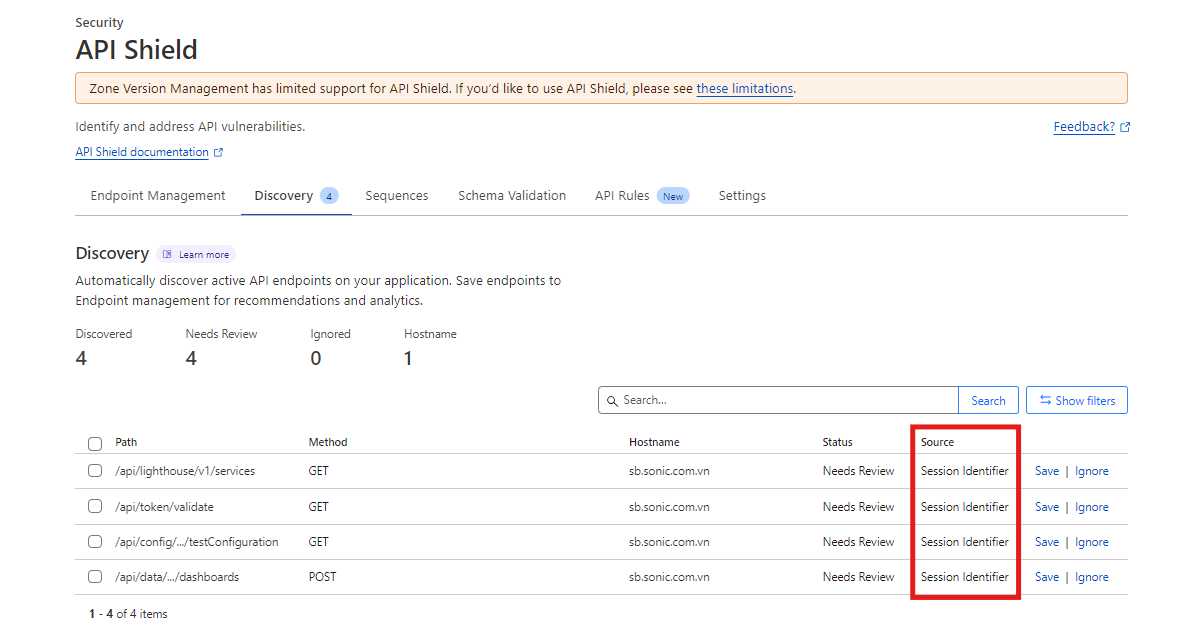Image resolution: width=1187 pixels, height=640 pixels.
Task: Toggle the select-all checkbox in table header
Action: tap(95, 443)
